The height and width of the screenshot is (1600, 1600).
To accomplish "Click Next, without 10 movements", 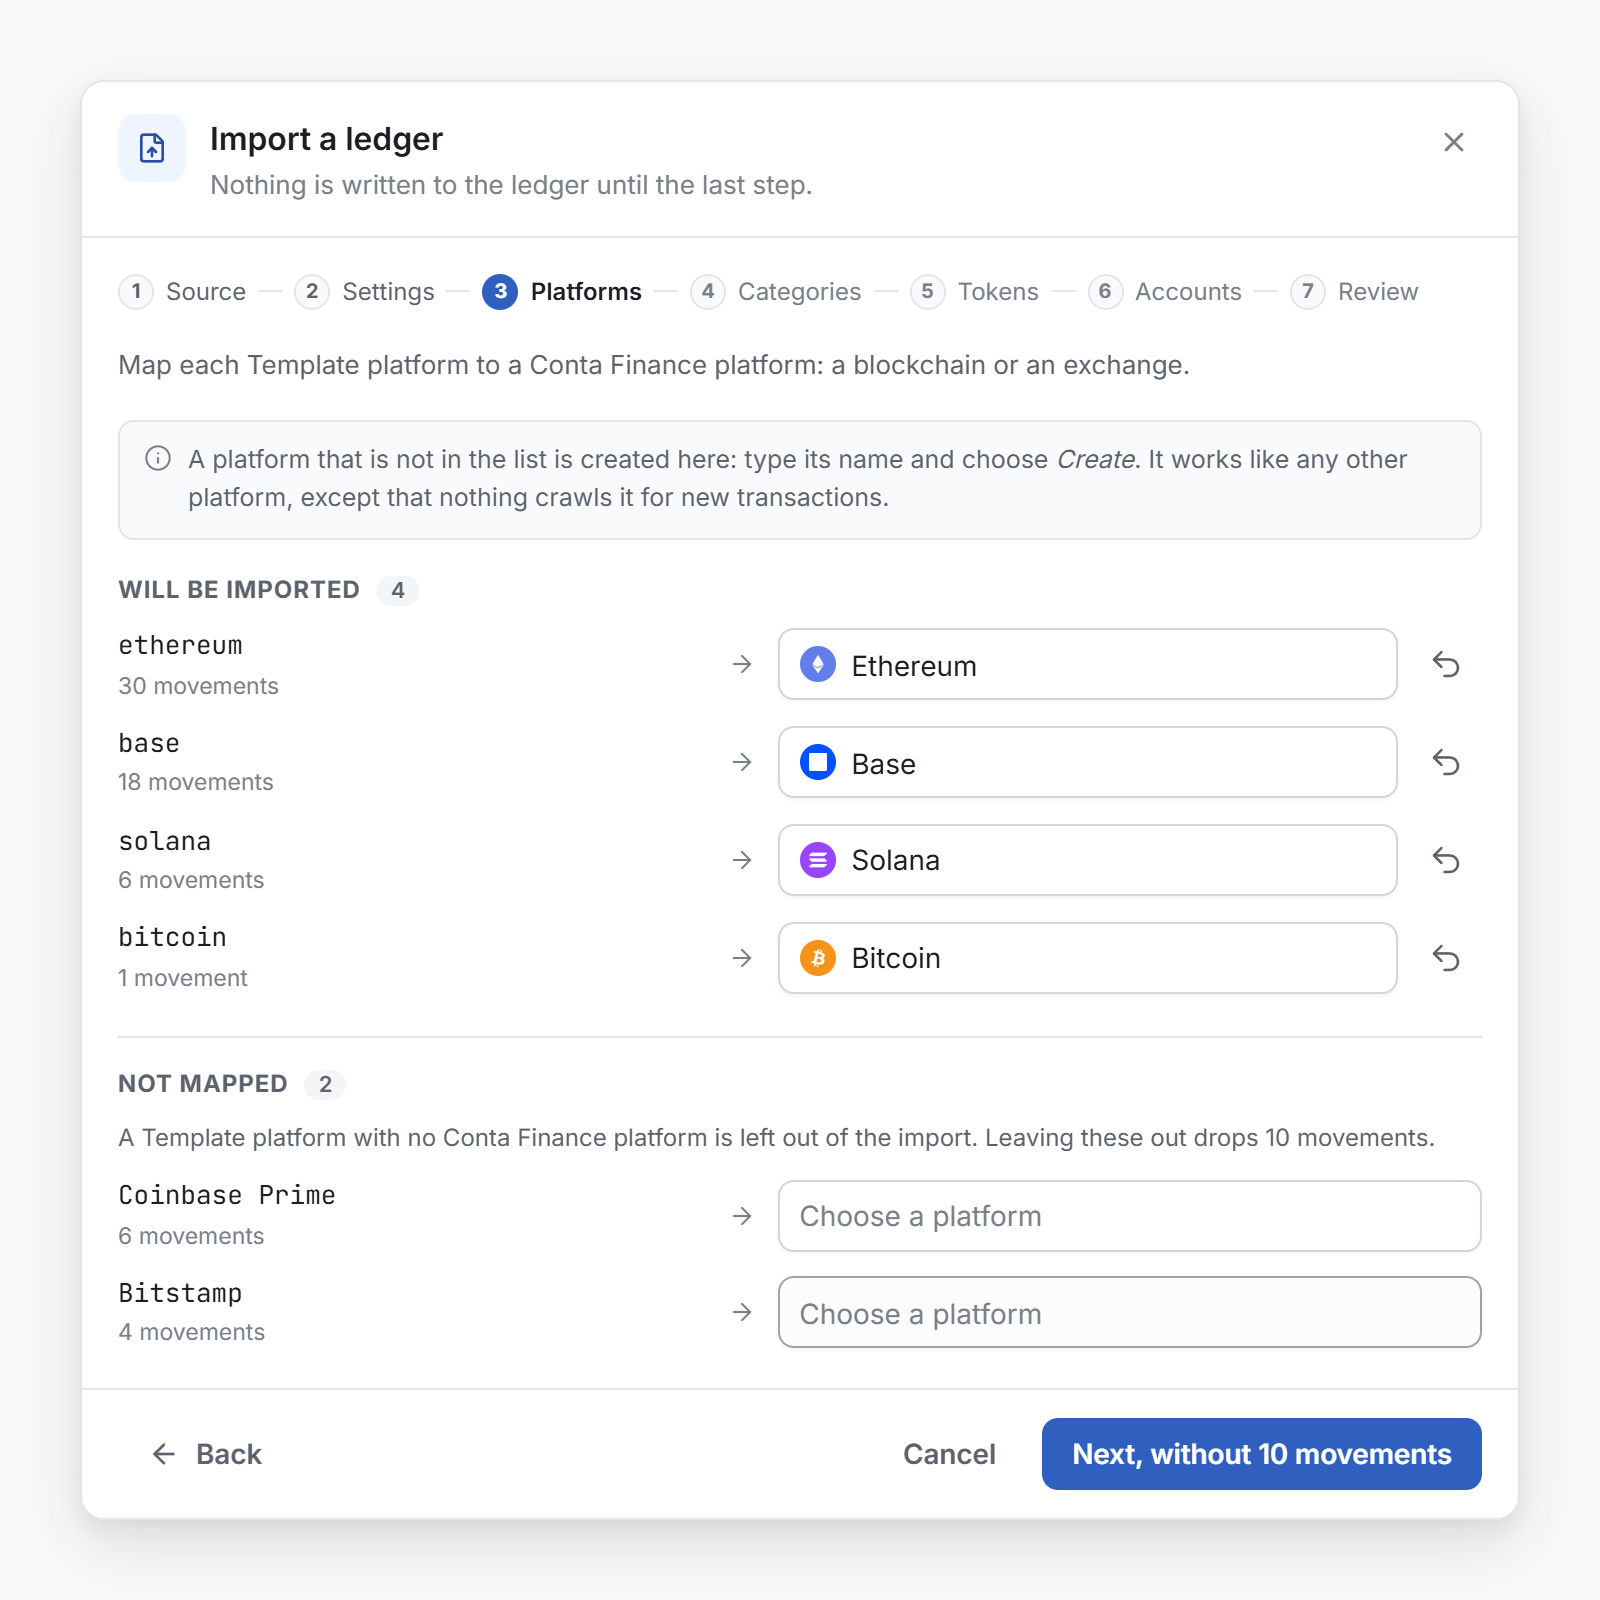I will (x=1261, y=1454).
